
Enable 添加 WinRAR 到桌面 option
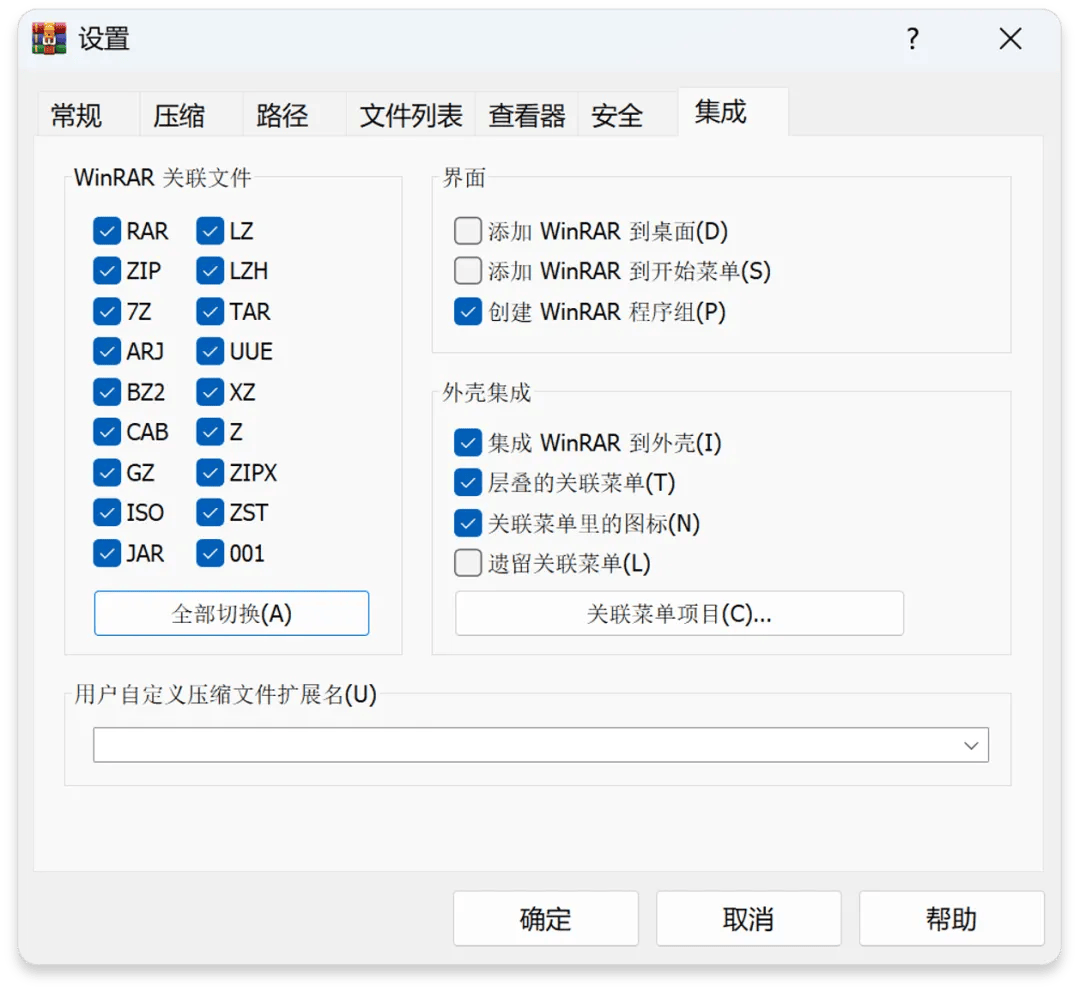point(468,232)
